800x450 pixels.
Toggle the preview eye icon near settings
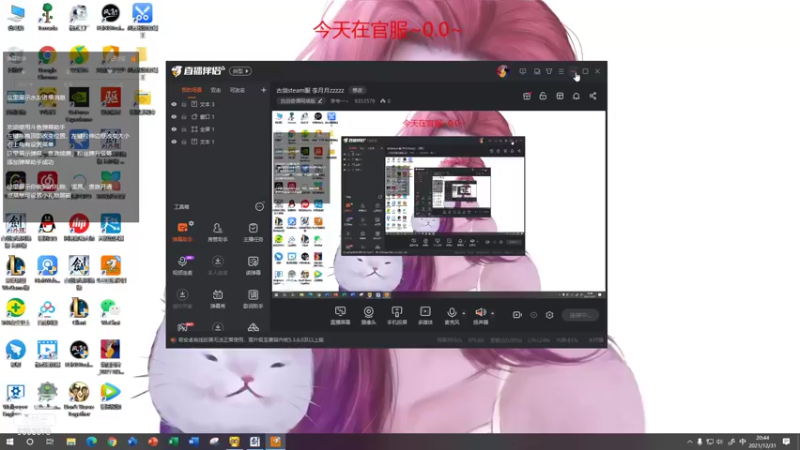click(534, 315)
